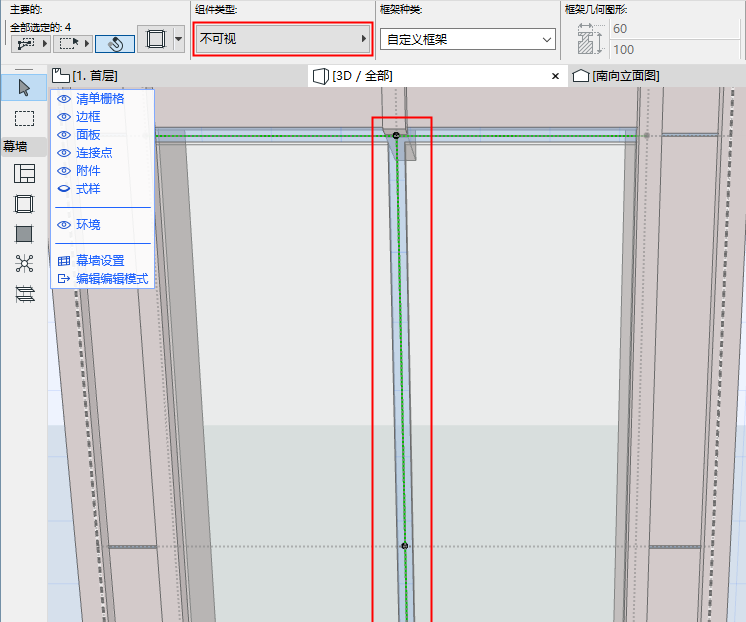Click the frame geometry profile icon
The image size is (746, 622).
click(590, 39)
